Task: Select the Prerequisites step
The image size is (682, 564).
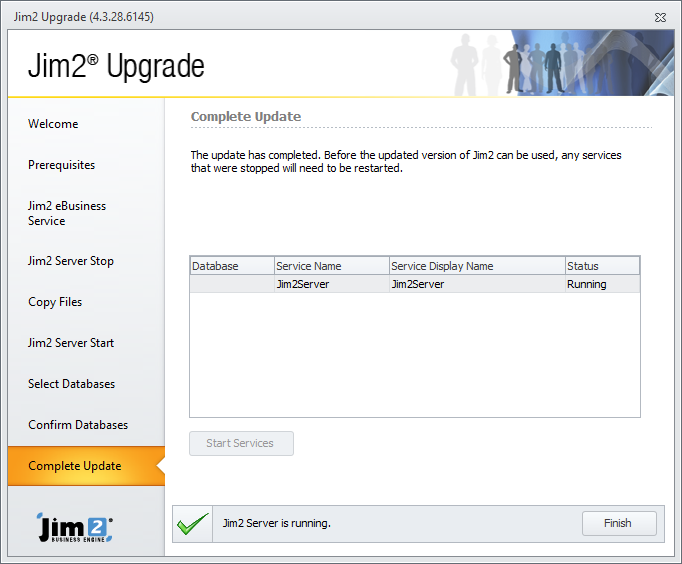Action: [x=61, y=165]
